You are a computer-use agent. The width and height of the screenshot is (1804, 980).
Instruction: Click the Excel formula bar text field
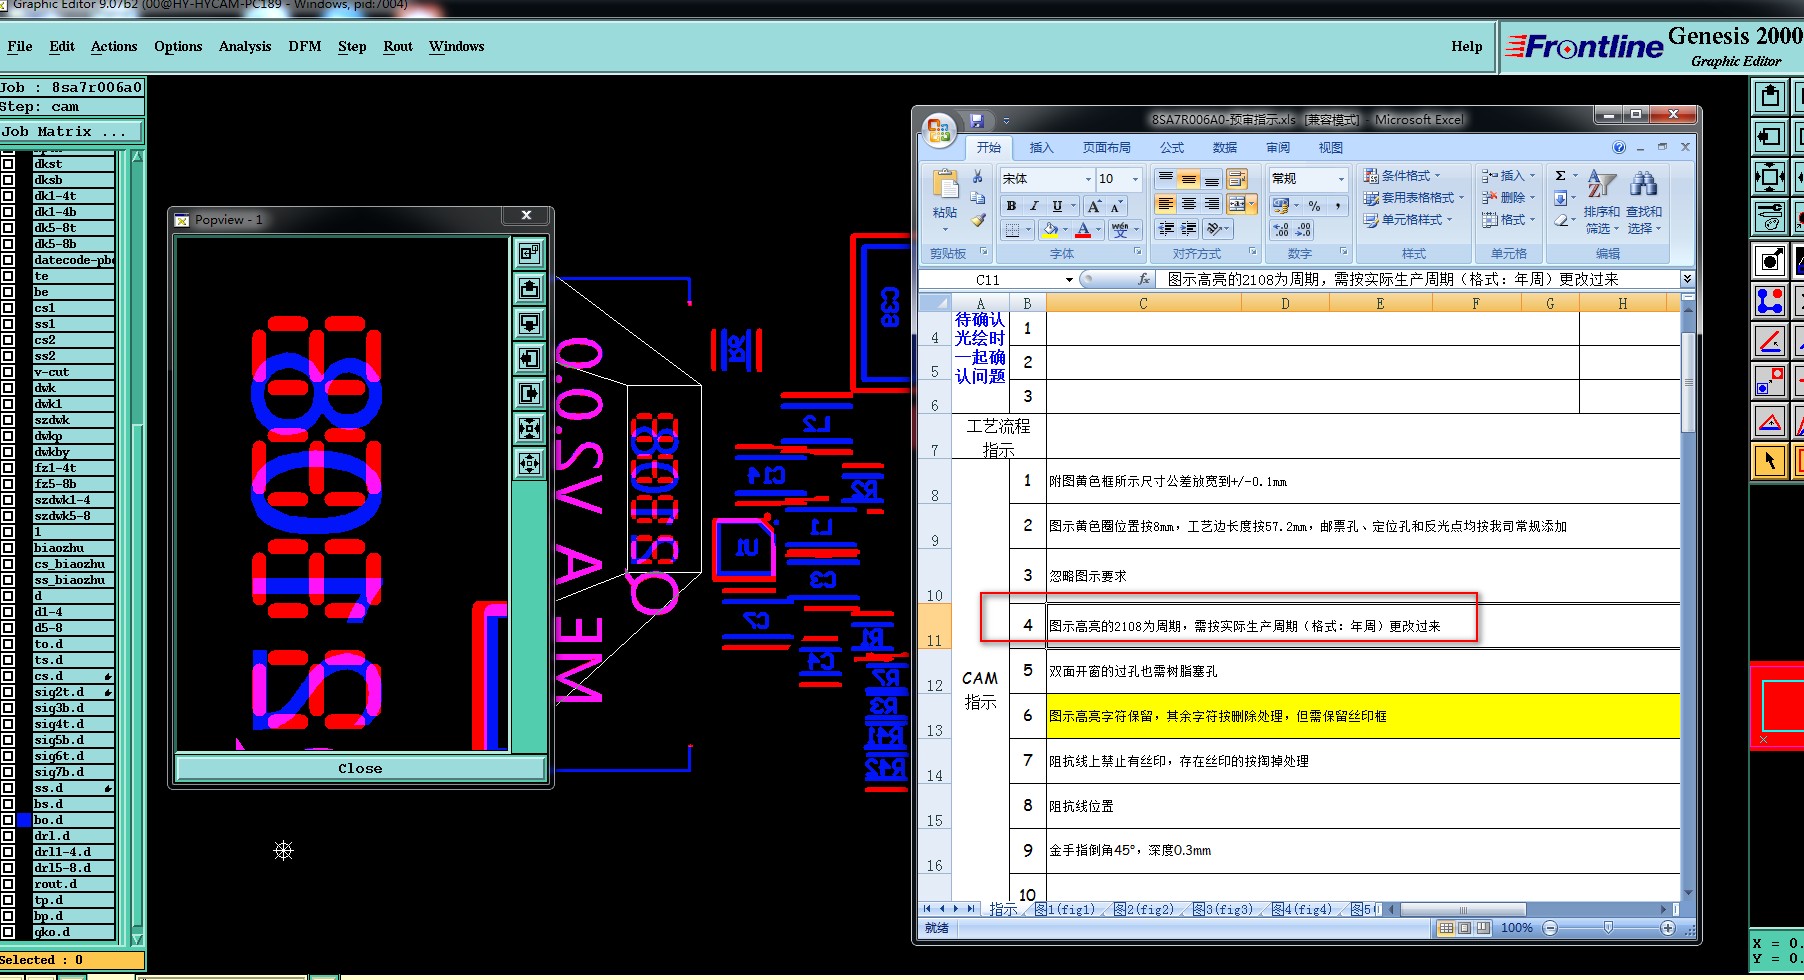pyautogui.click(x=1418, y=280)
